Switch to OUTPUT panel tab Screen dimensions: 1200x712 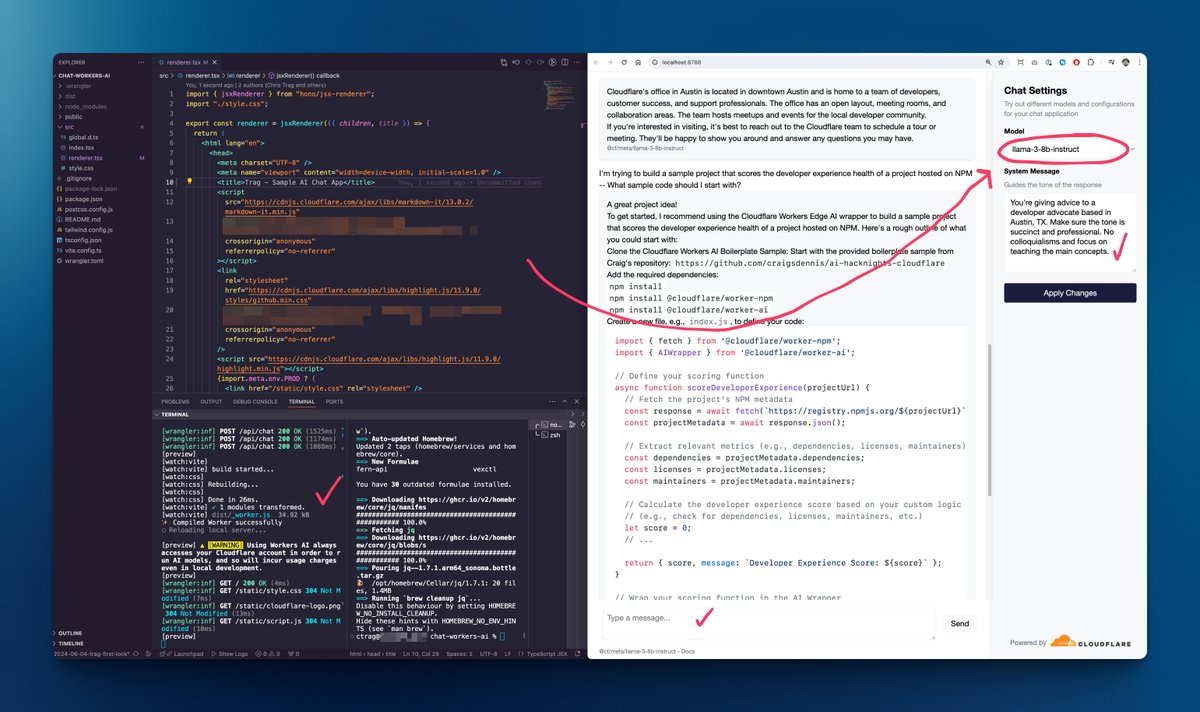tap(211, 401)
